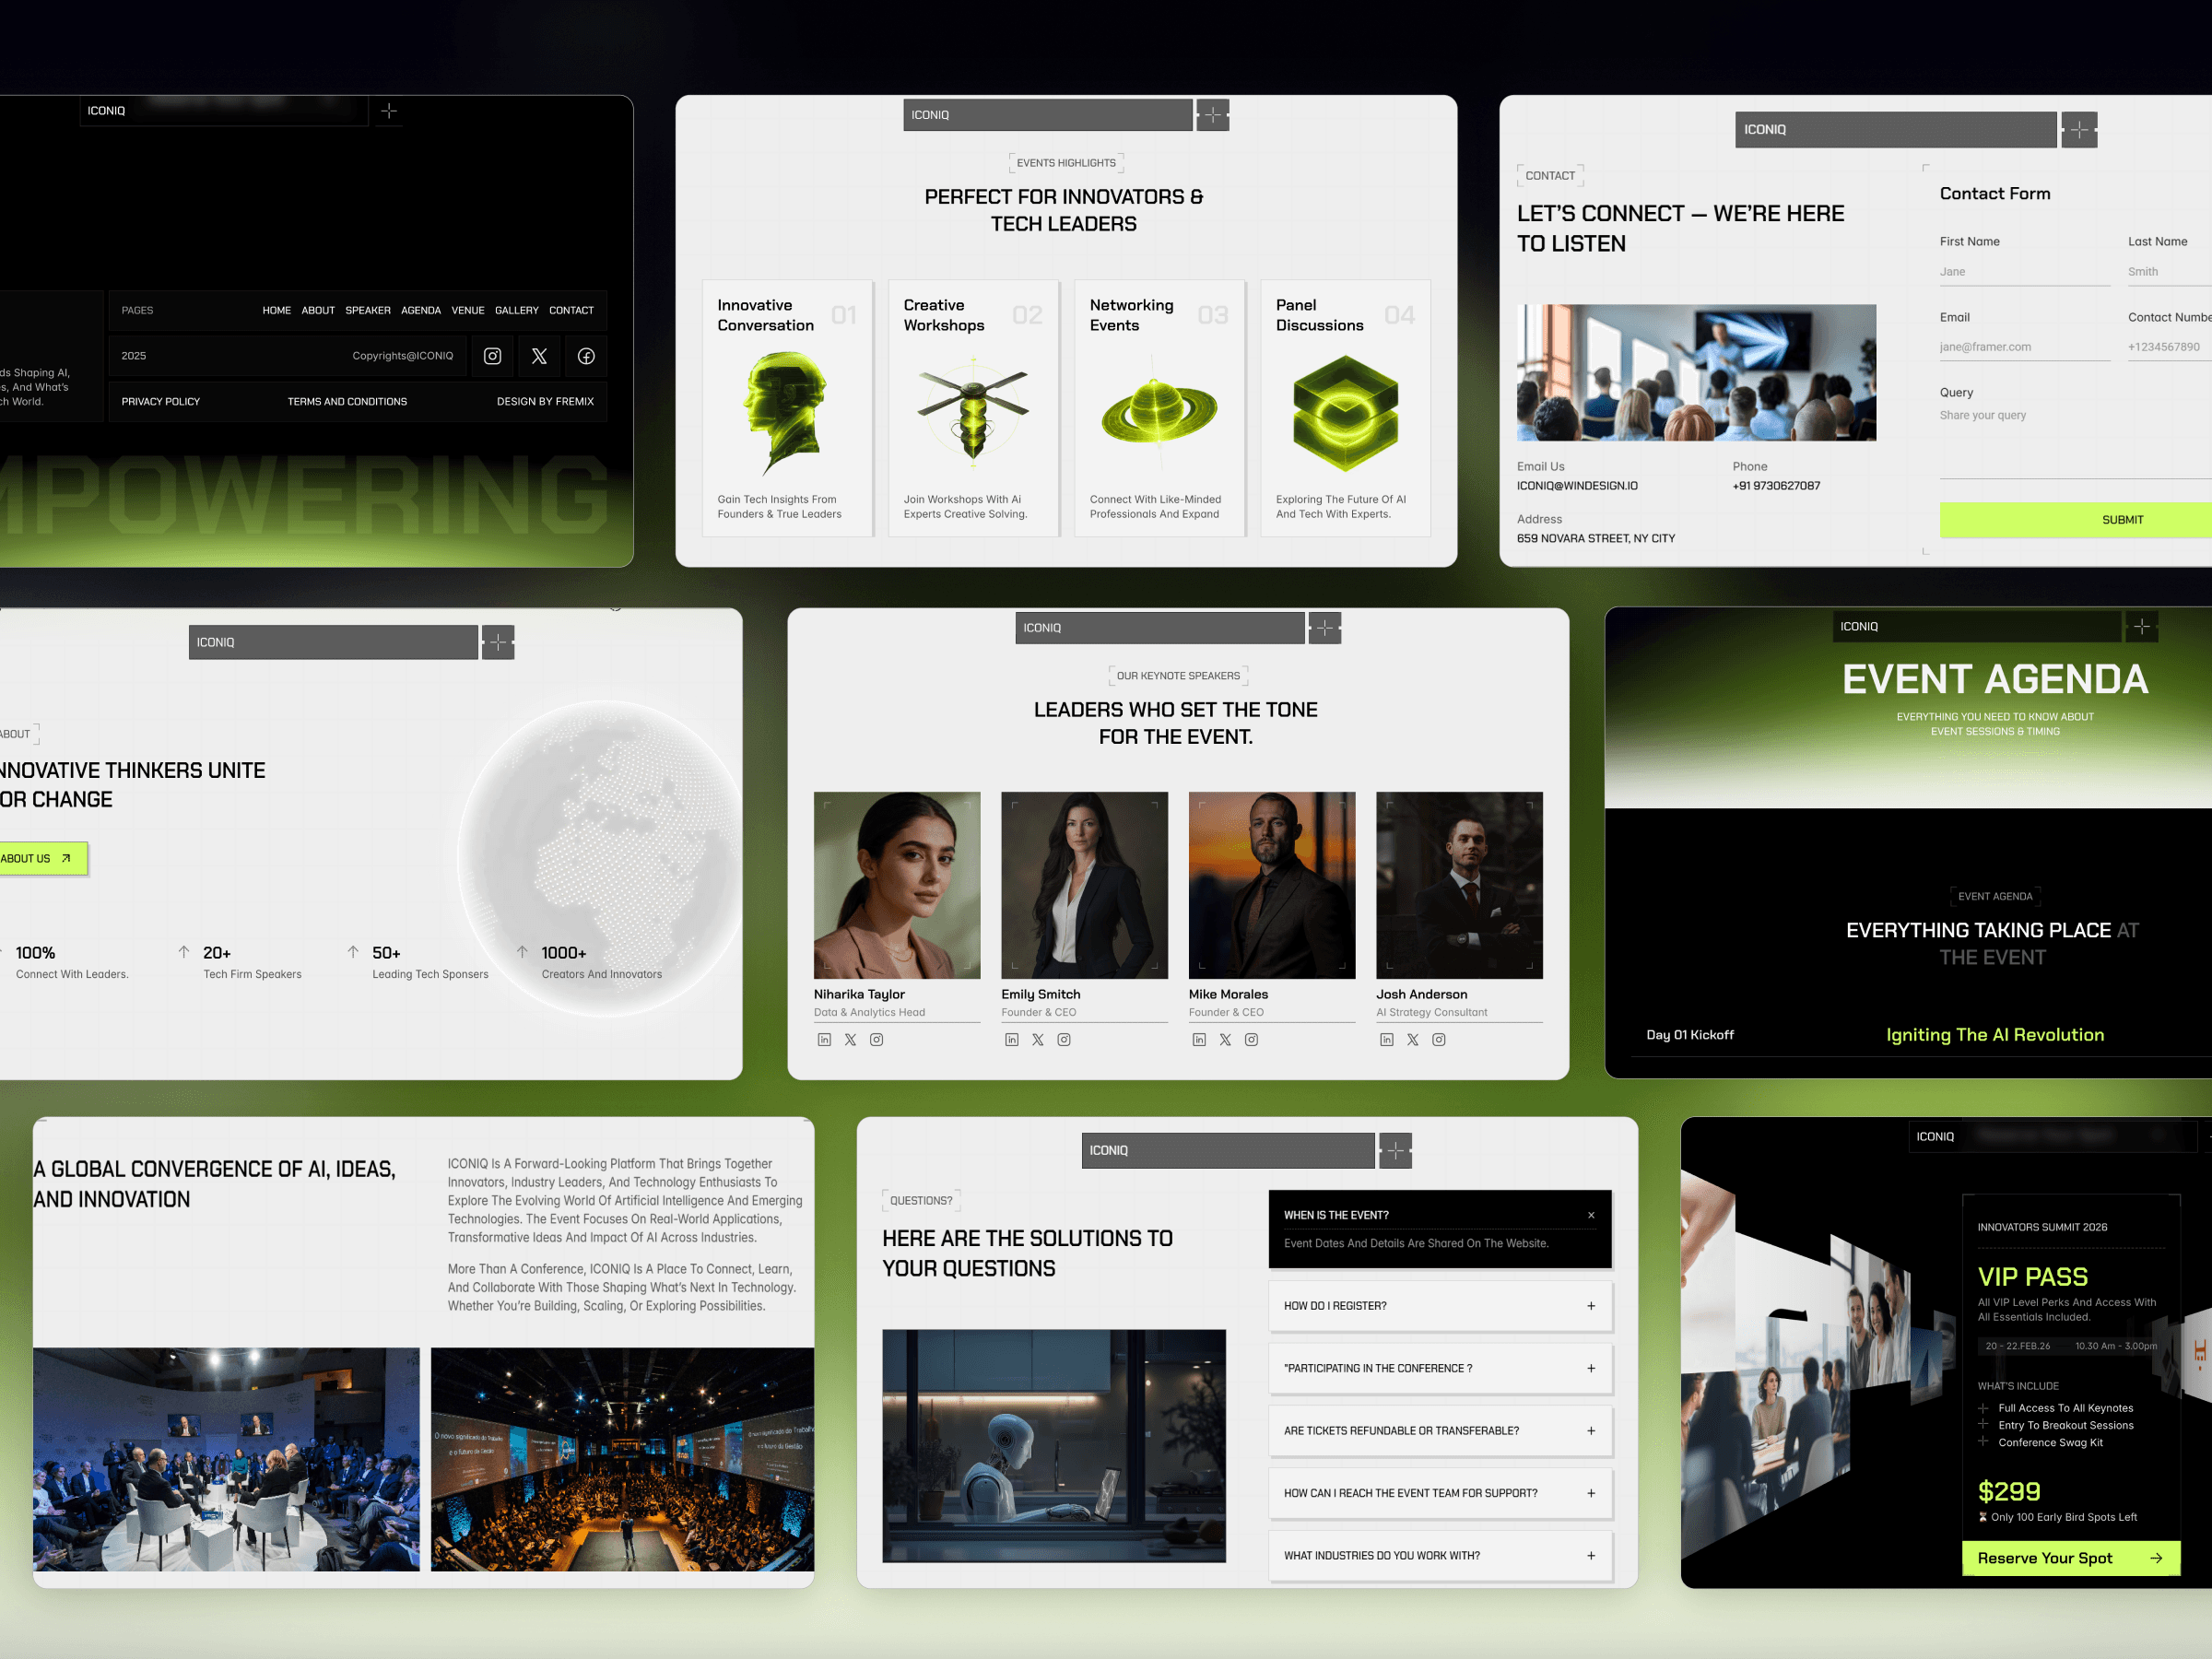Expand 'What industries do you work with?'
This screenshot has height=1659, width=2212.
(1591, 1556)
